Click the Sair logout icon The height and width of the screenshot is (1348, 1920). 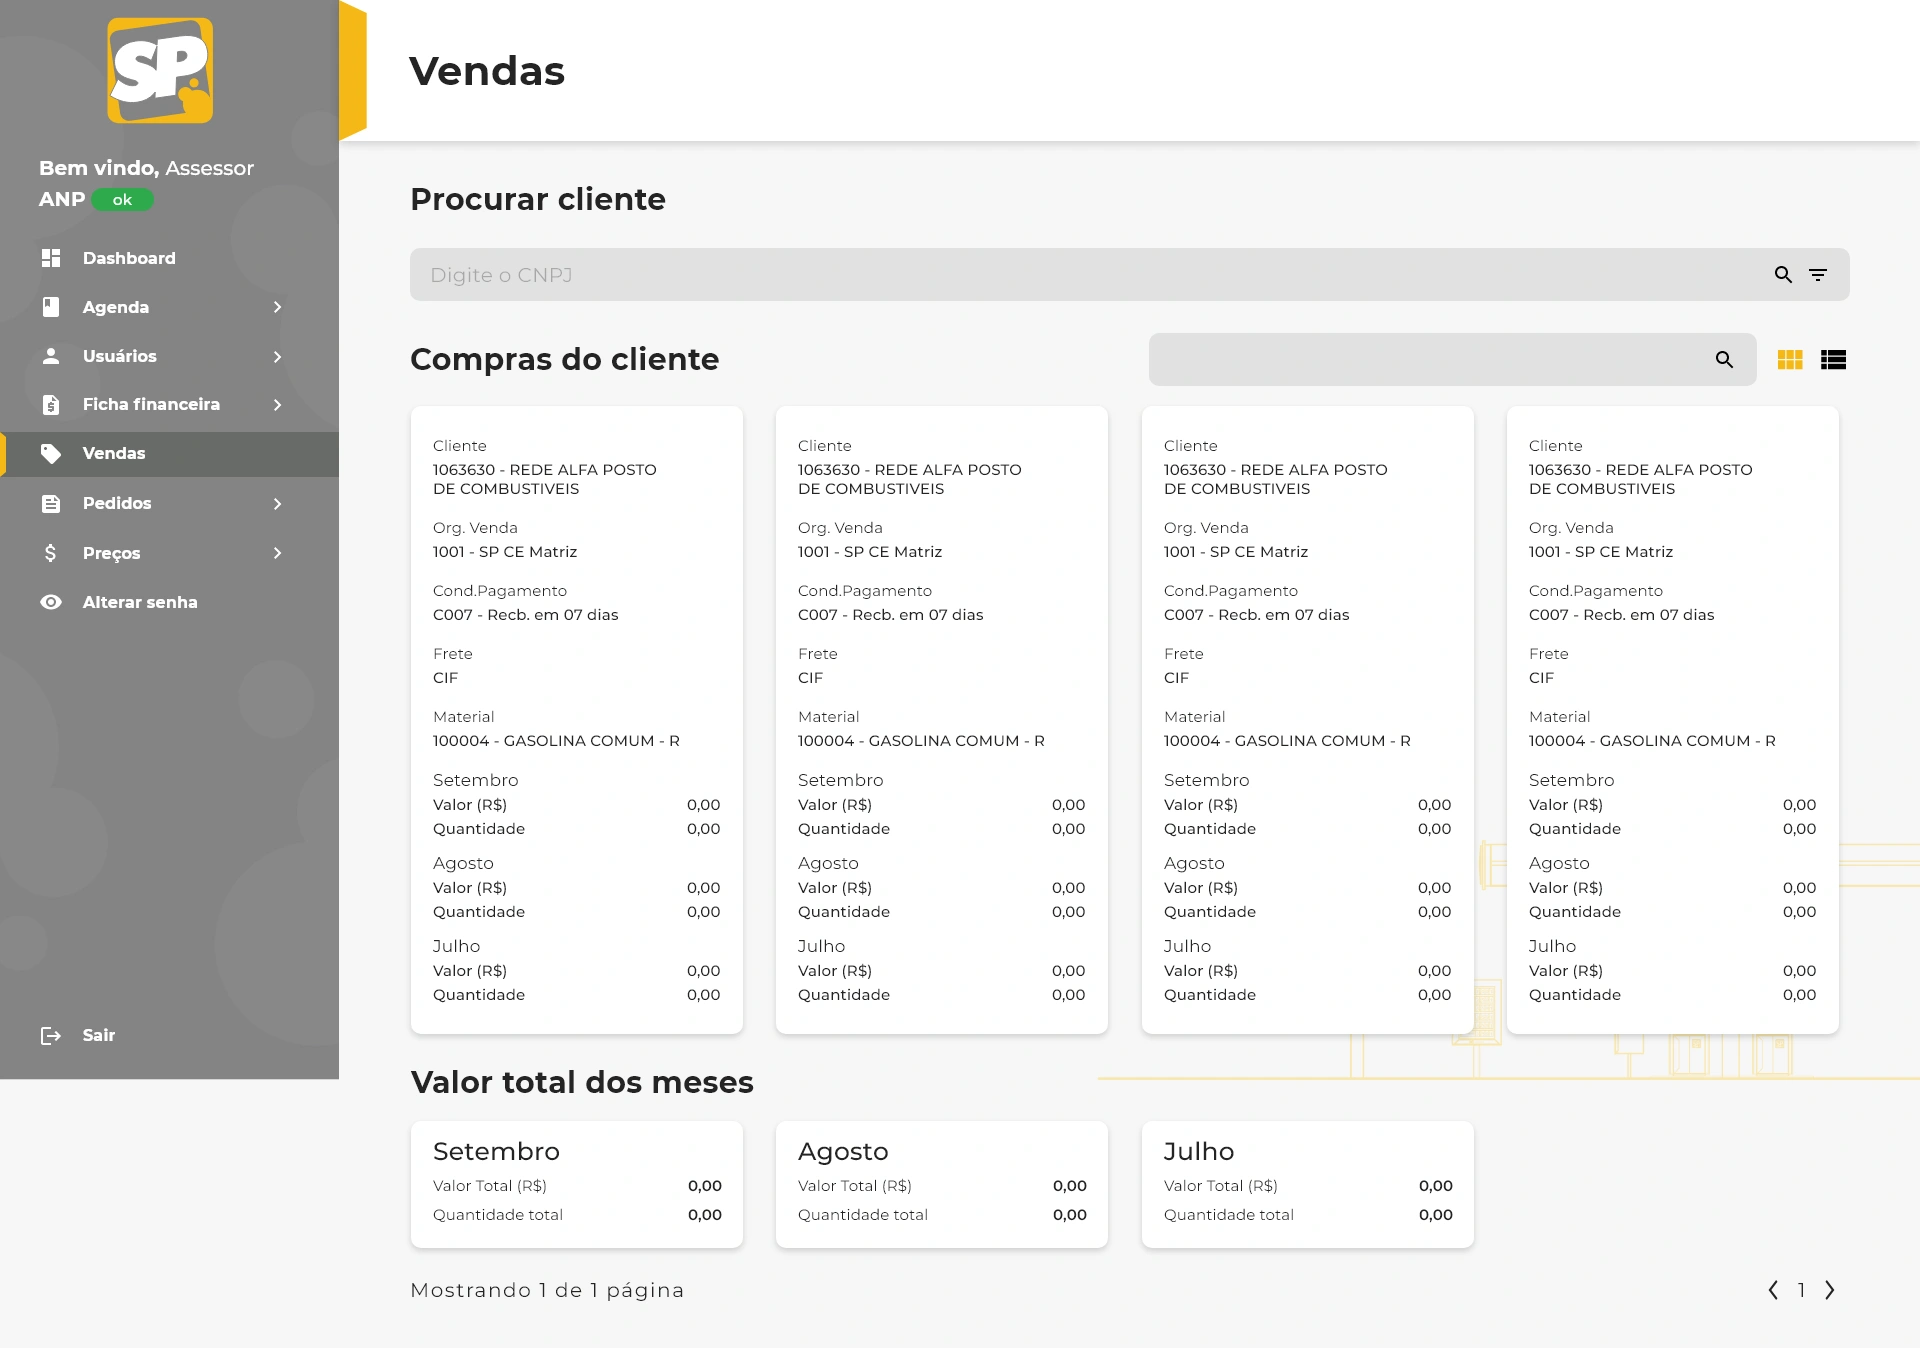click(x=51, y=1036)
